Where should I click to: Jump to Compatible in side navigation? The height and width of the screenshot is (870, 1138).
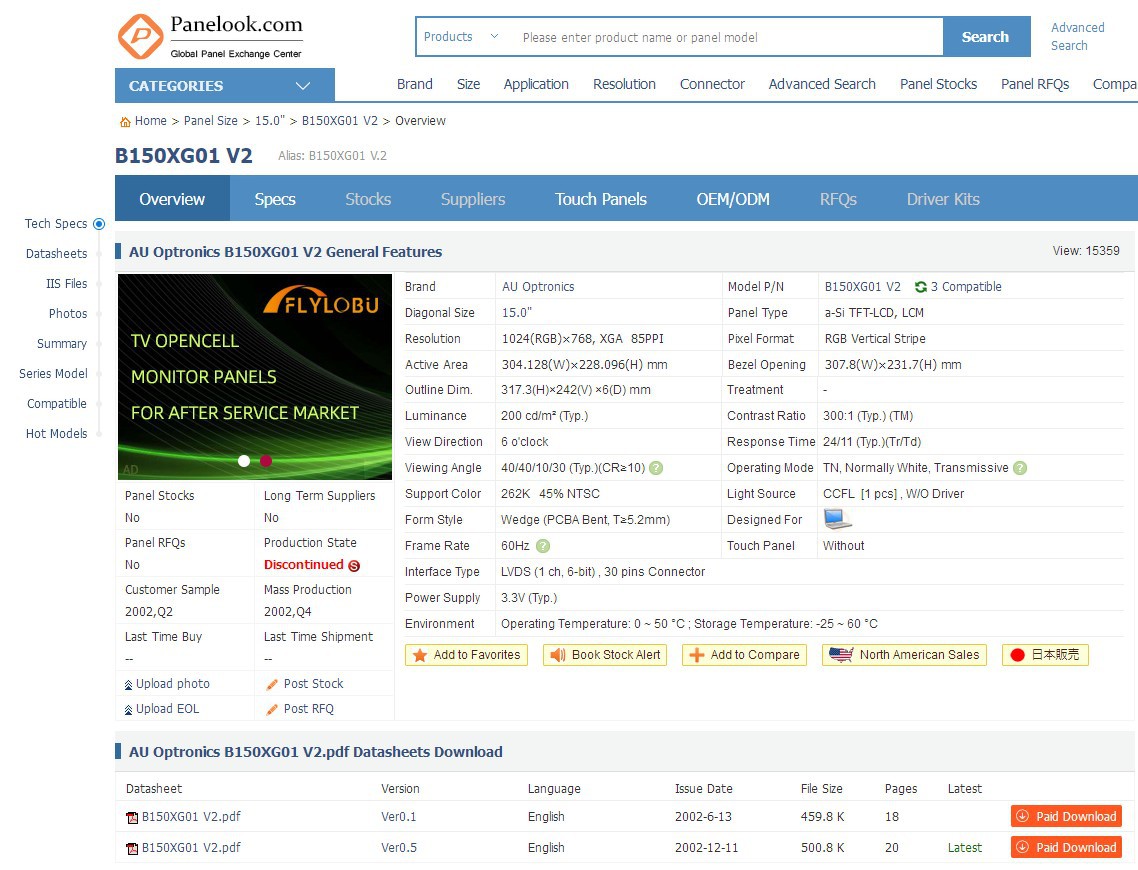coord(57,403)
